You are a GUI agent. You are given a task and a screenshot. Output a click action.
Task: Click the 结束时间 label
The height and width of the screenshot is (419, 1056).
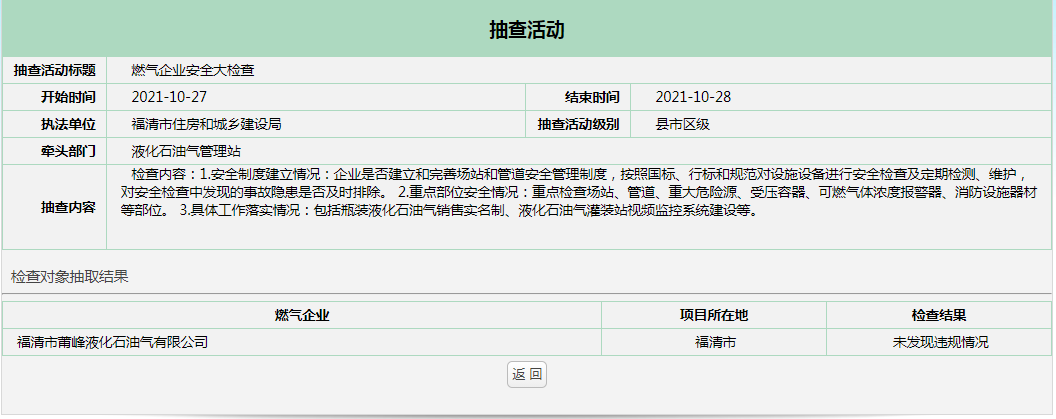pyautogui.click(x=592, y=97)
